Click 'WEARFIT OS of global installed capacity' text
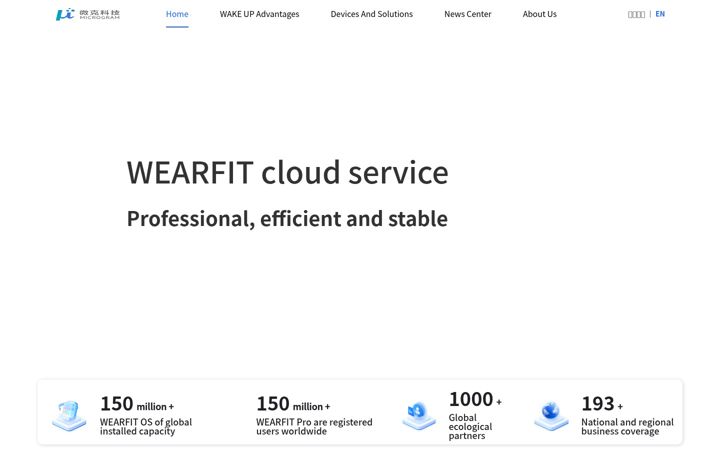720x450 pixels. (x=146, y=427)
